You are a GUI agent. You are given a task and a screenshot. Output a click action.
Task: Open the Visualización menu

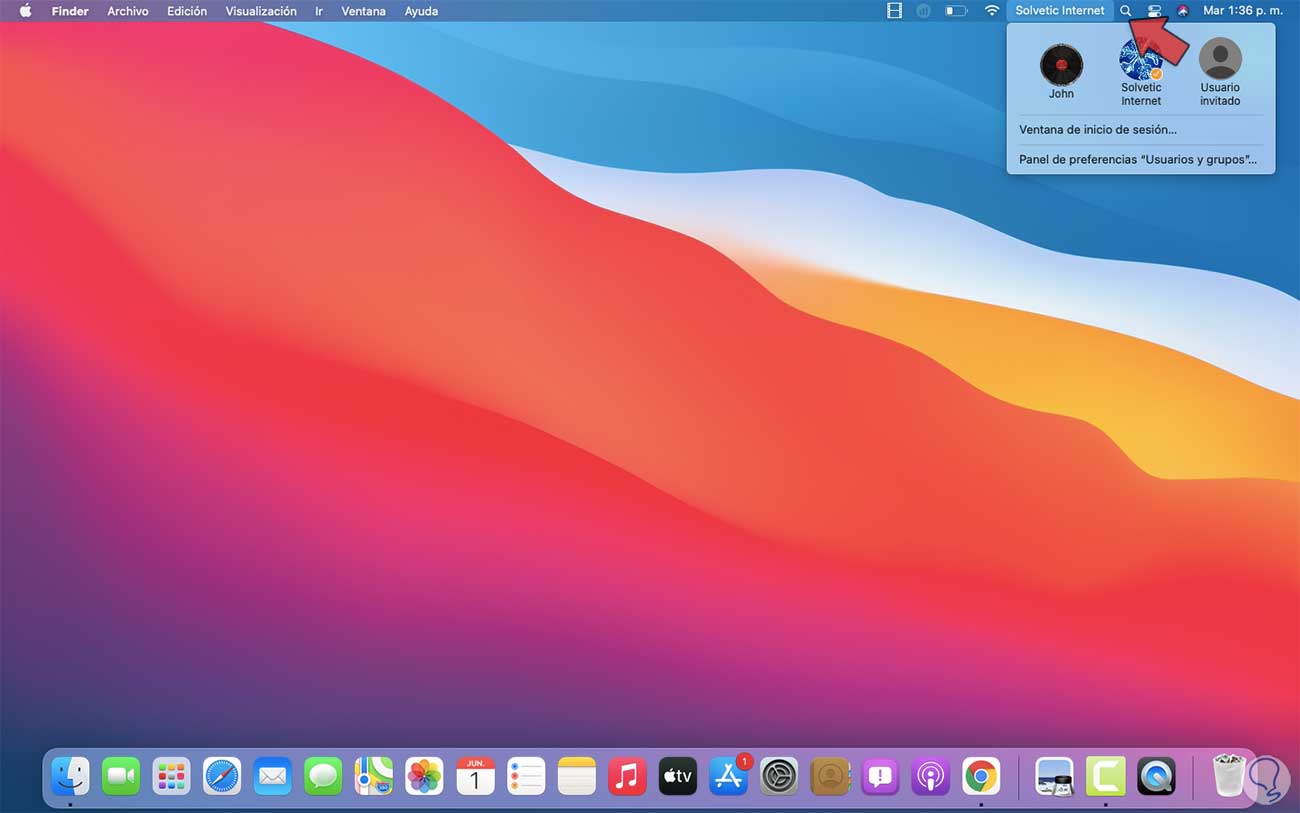point(261,11)
